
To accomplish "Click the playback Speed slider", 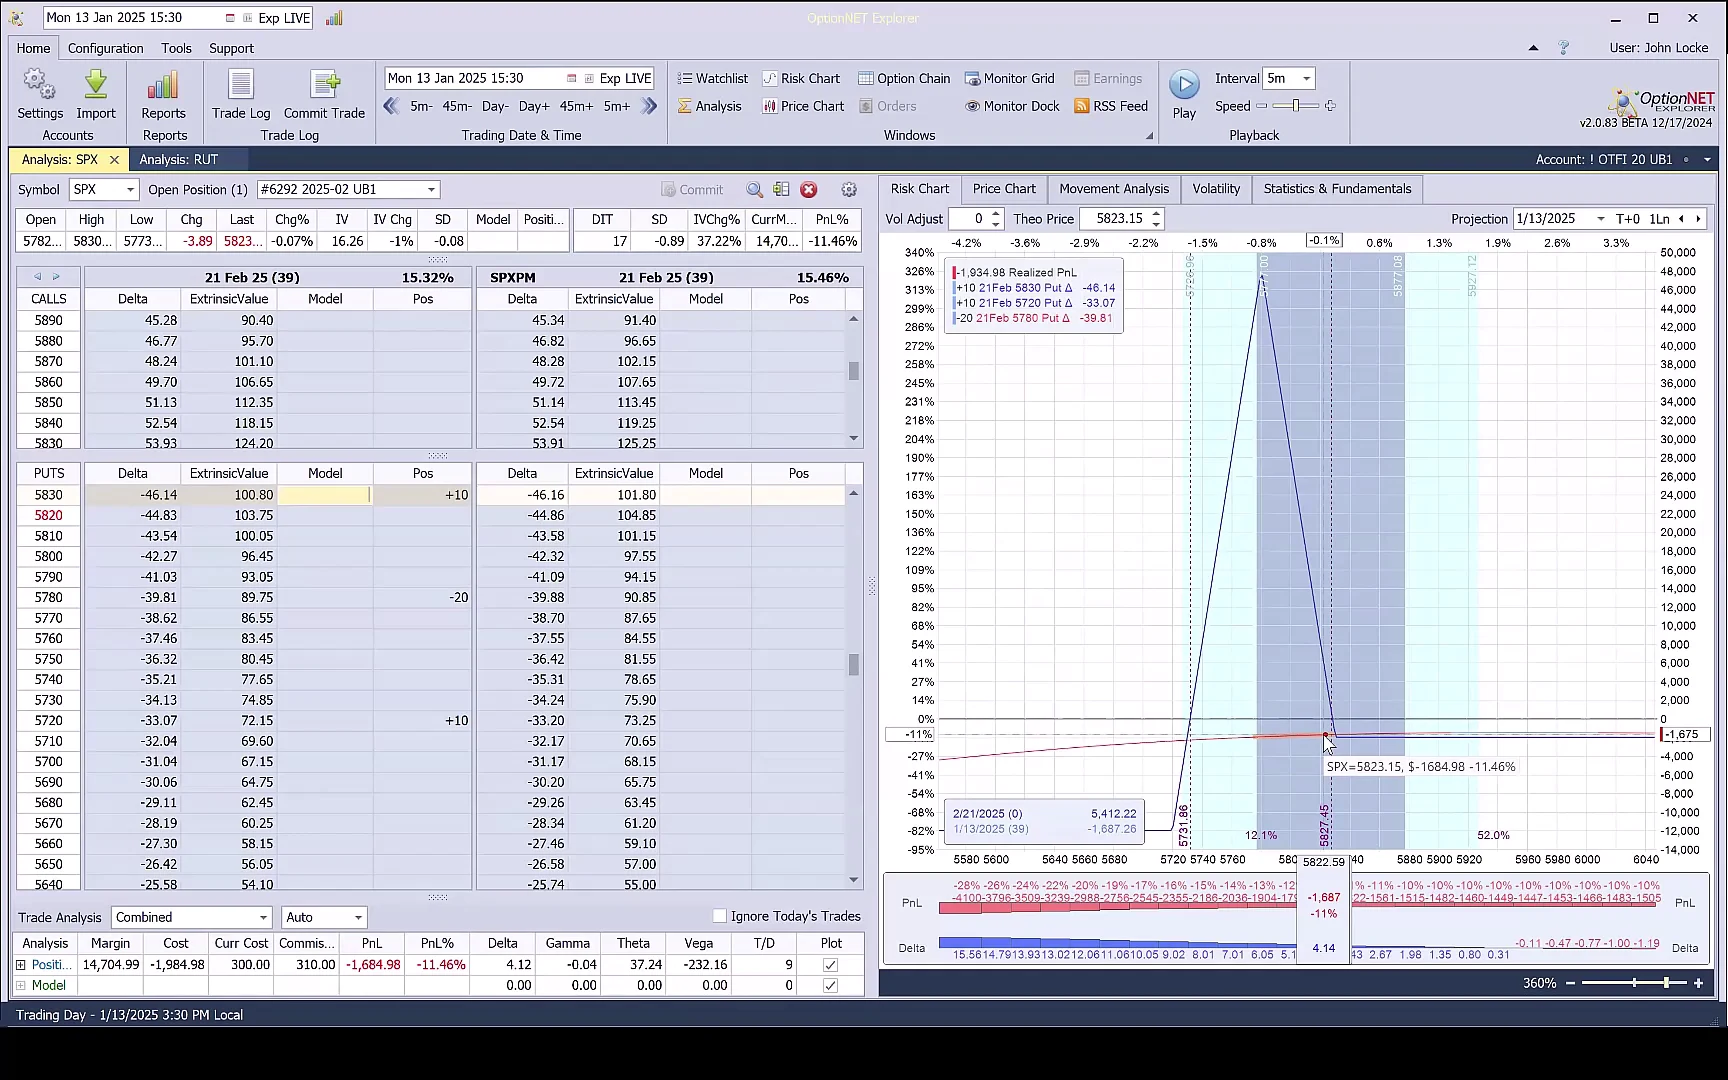I will point(1296,106).
